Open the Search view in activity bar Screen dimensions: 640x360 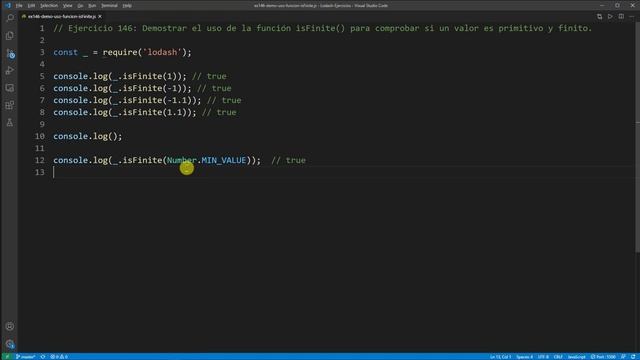pos(10,18)
